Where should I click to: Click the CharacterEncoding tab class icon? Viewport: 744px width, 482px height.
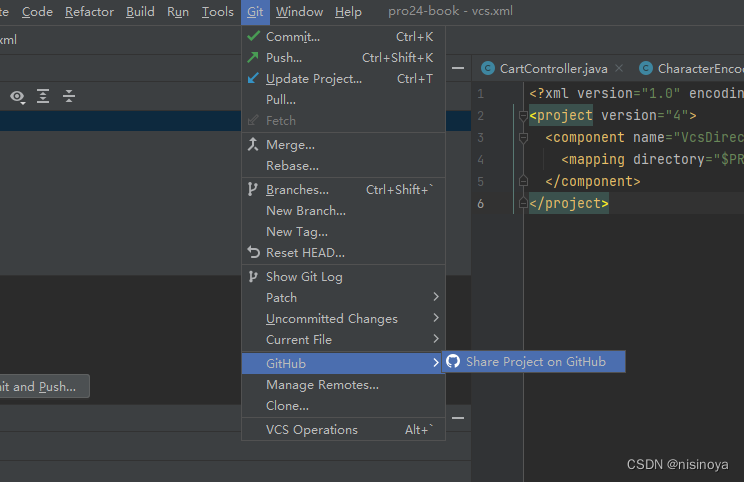646,68
